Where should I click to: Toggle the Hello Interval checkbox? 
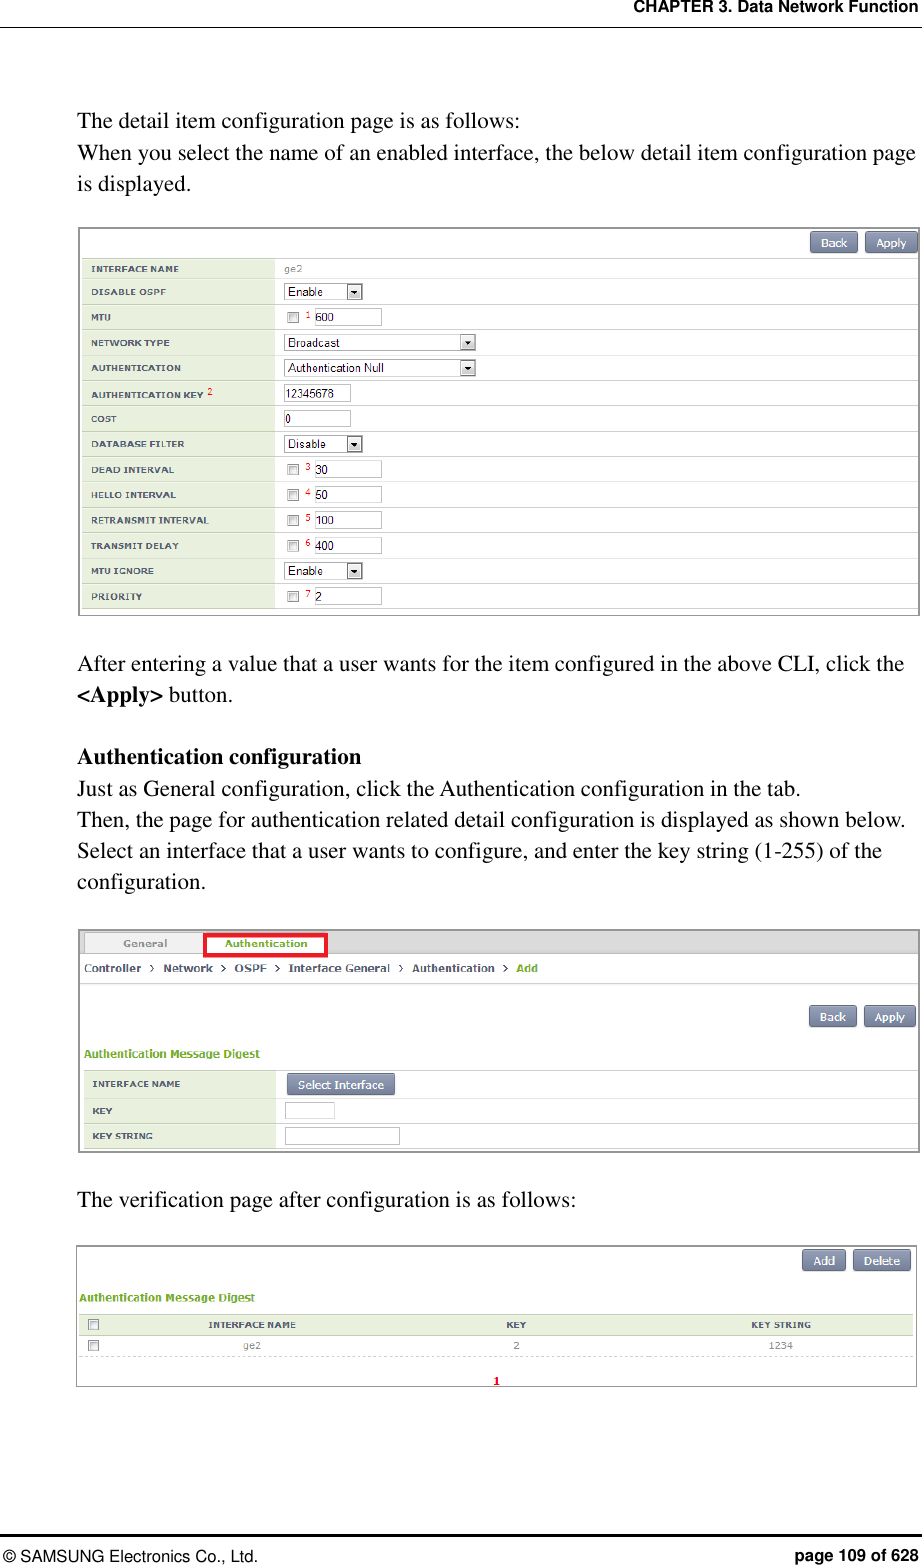coord(293,495)
